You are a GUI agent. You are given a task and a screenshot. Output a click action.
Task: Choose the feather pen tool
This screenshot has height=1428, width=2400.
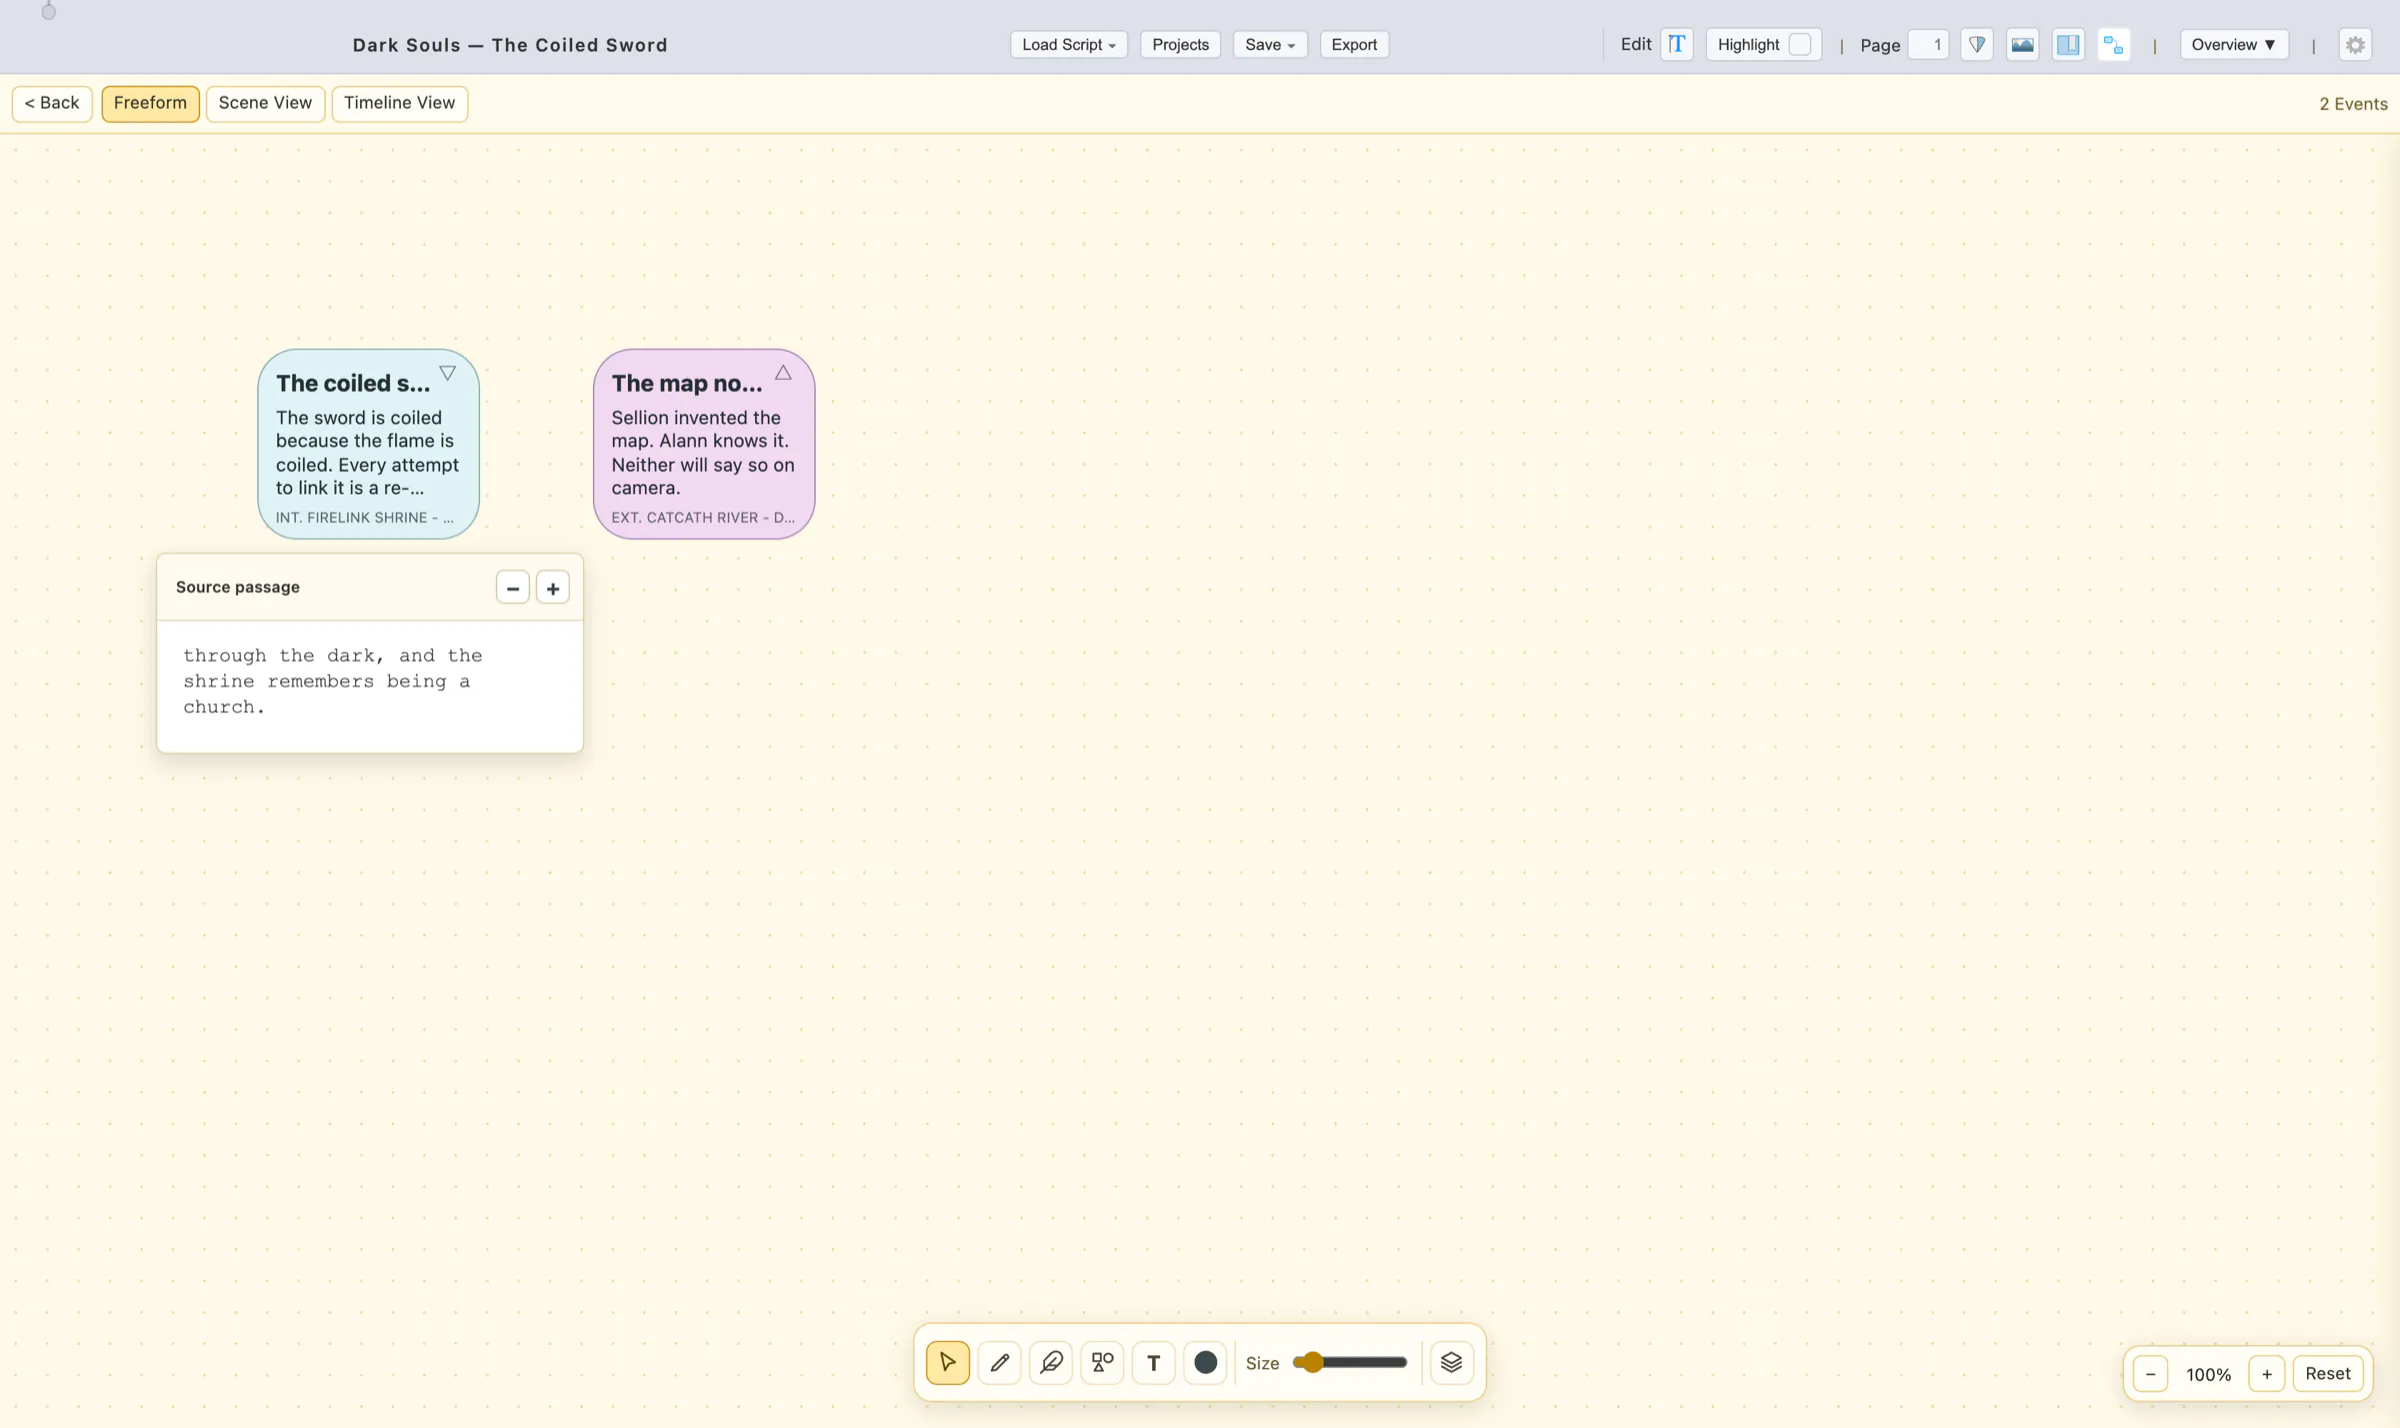(1051, 1362)
